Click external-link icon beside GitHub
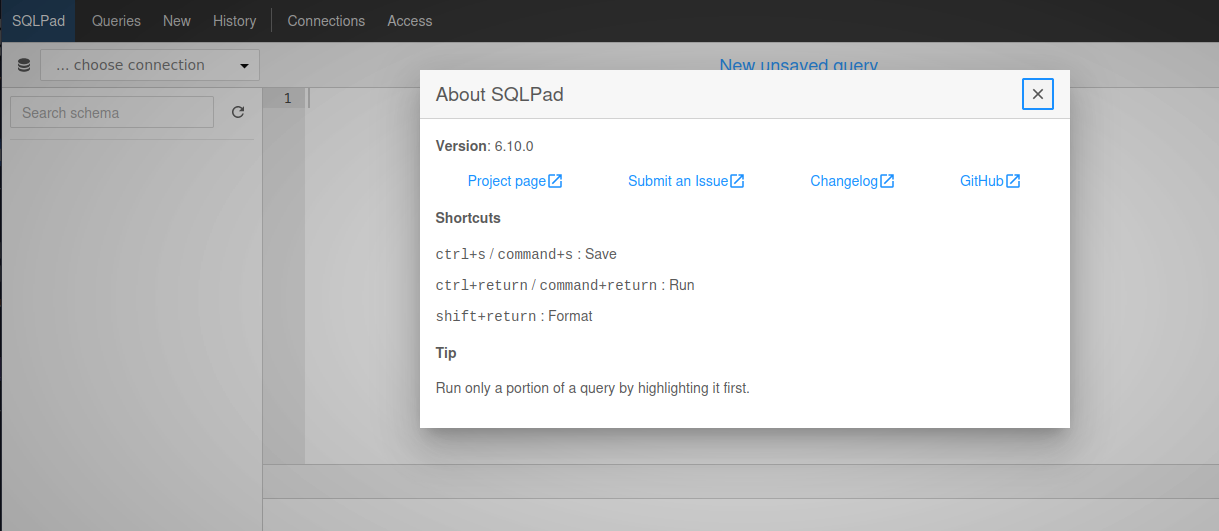 (1013, 181)
